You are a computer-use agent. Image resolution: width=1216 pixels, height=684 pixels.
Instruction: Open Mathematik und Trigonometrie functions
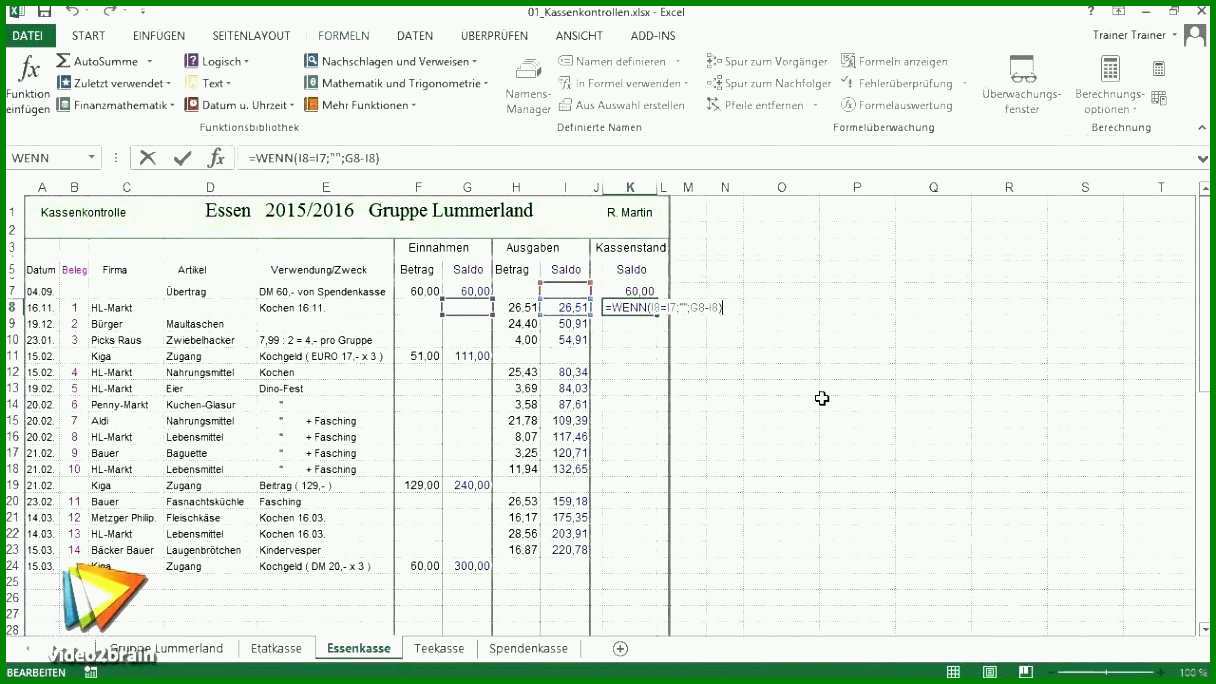[x=396, y=84]
